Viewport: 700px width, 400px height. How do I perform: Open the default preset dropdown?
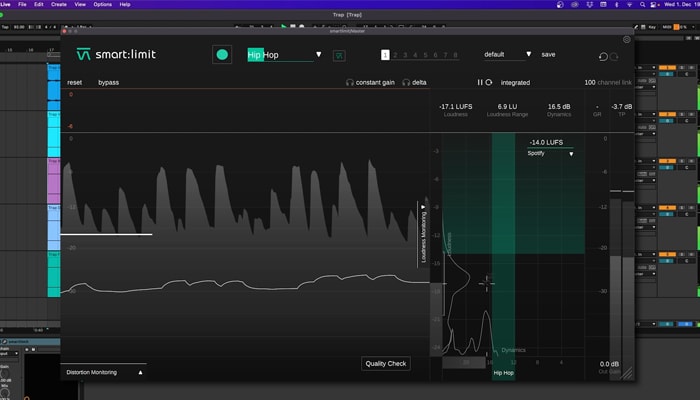[x=529, y=54]
